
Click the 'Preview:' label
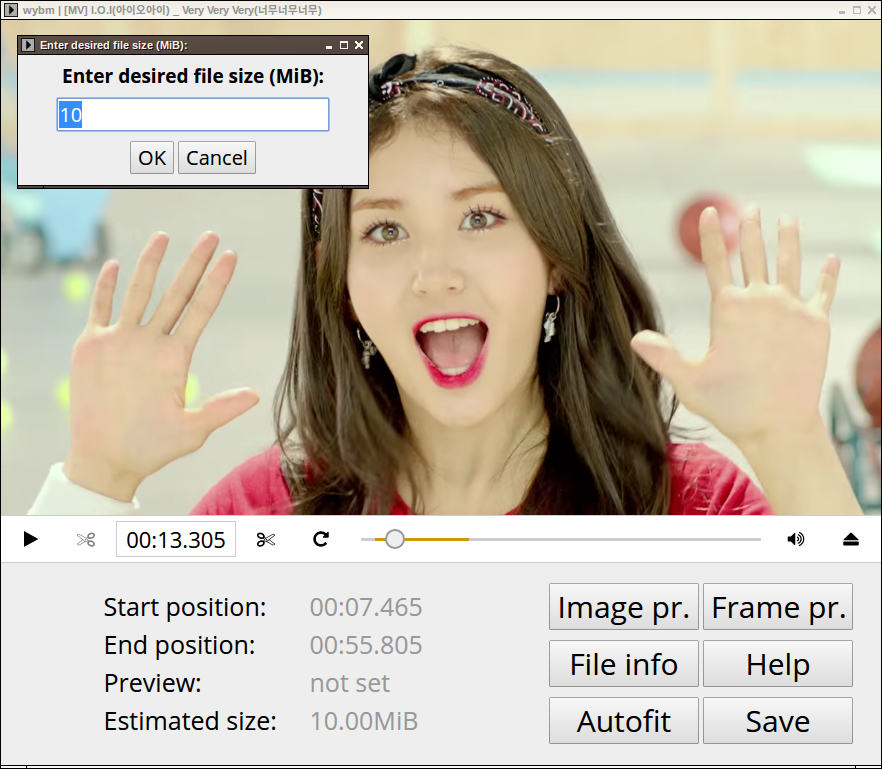(152, 683)
